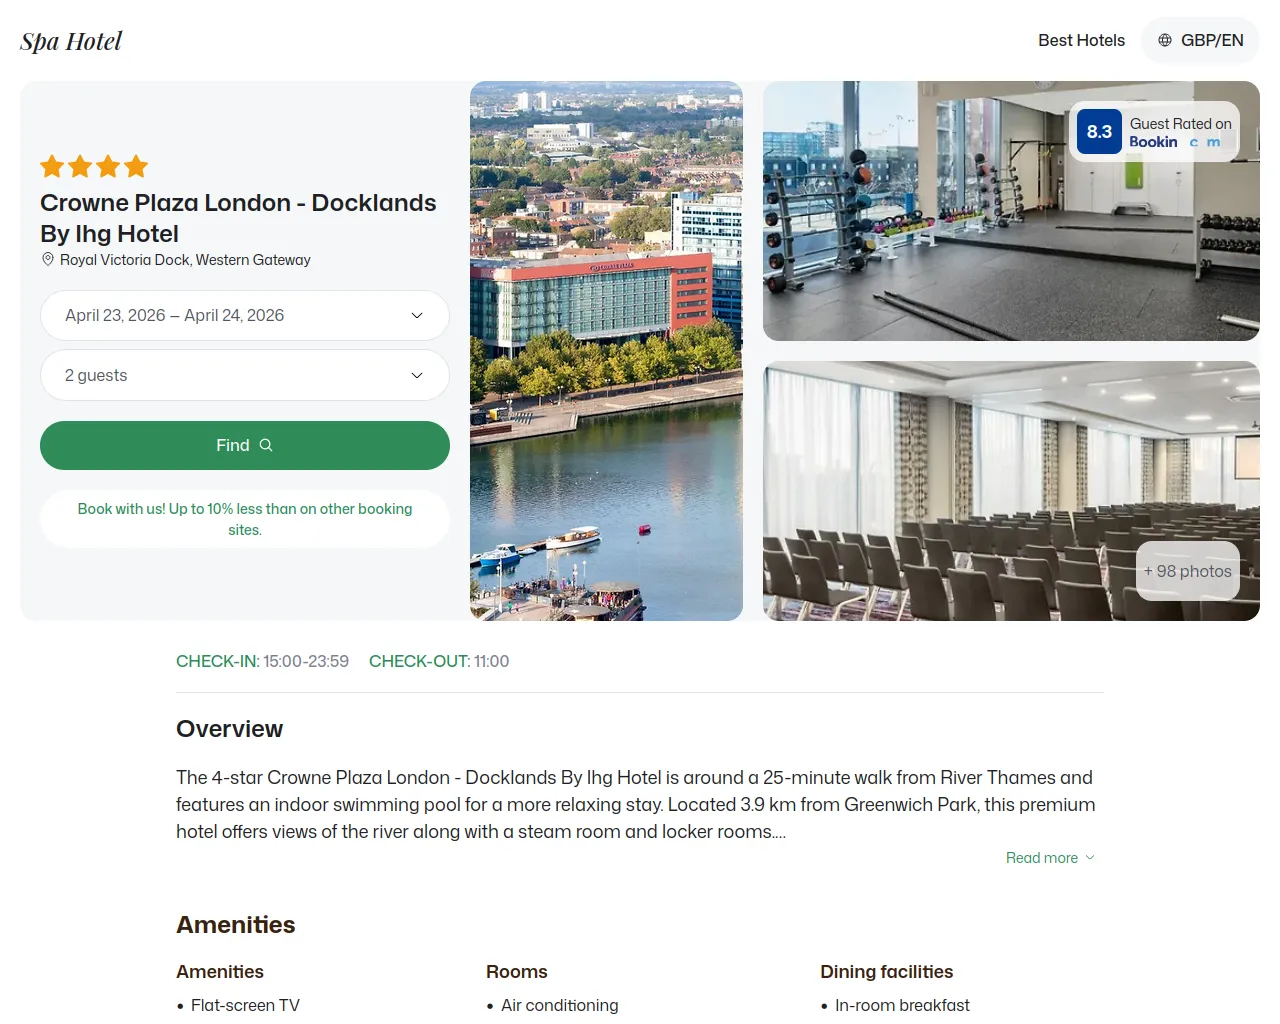Click the 8.3 rating score badge

1099,132
